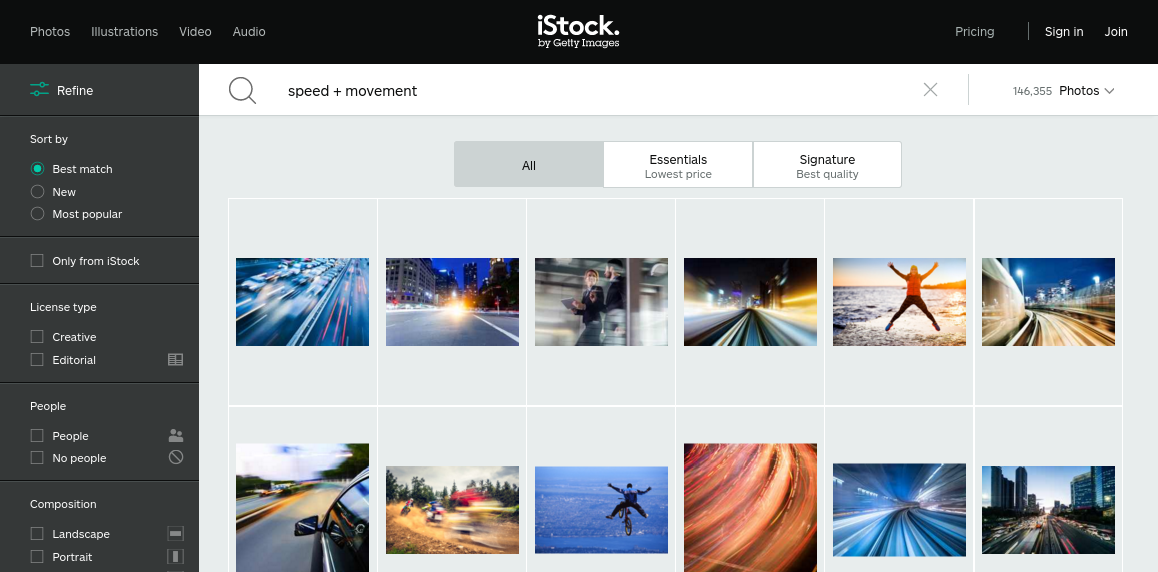Click the People silhouette icon
The height and width of the screenshot is (572, 1158).
176,435
